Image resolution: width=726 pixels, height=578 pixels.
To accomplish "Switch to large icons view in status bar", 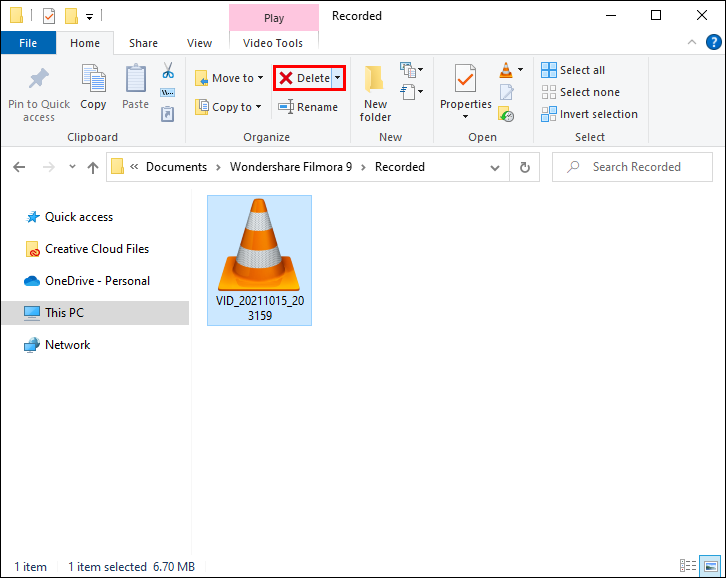I will [710, 566].
